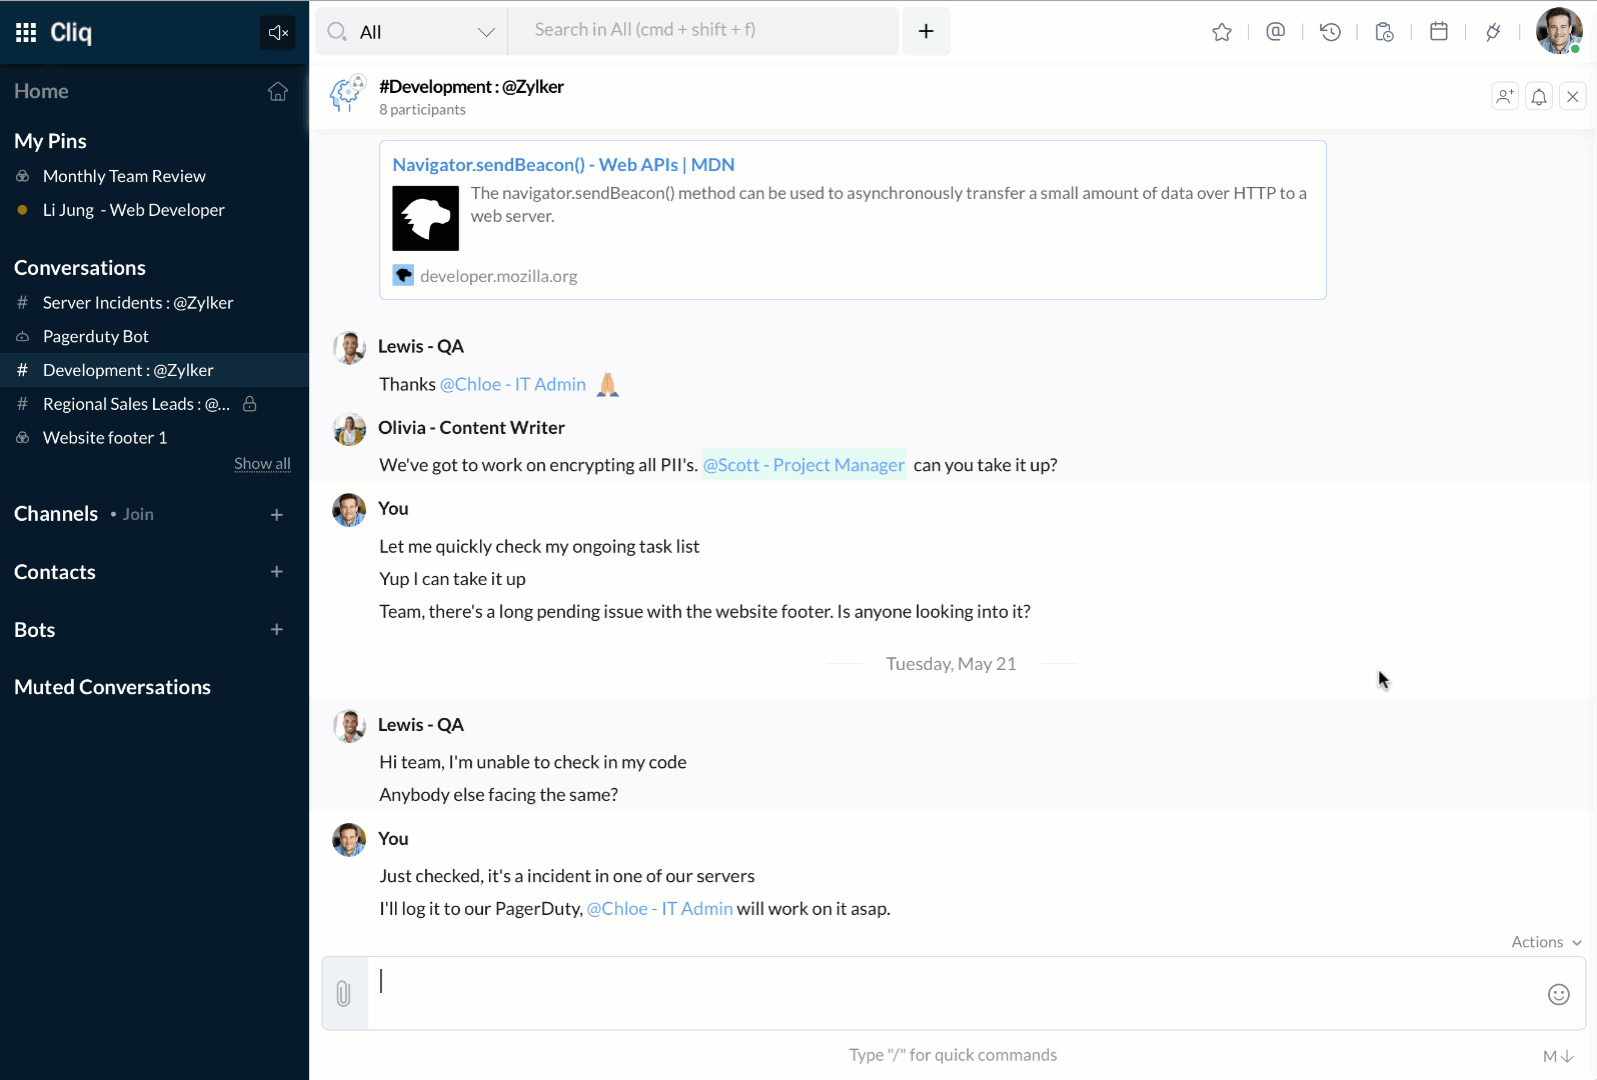Open the history clock icon

coord(1330,32)
